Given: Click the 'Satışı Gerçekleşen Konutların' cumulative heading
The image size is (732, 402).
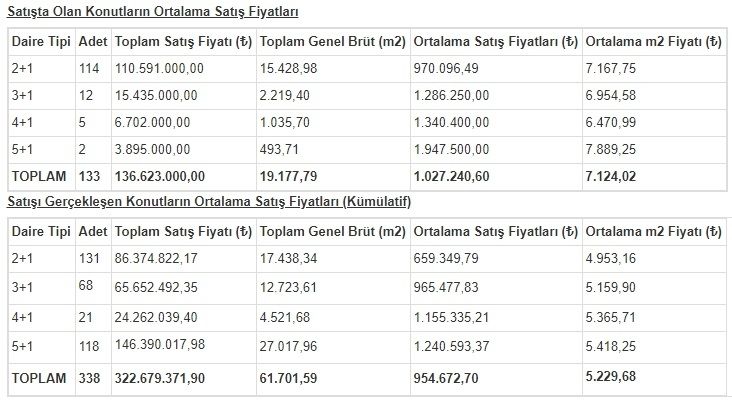Looking at the screenshot, I should [209, 201].
